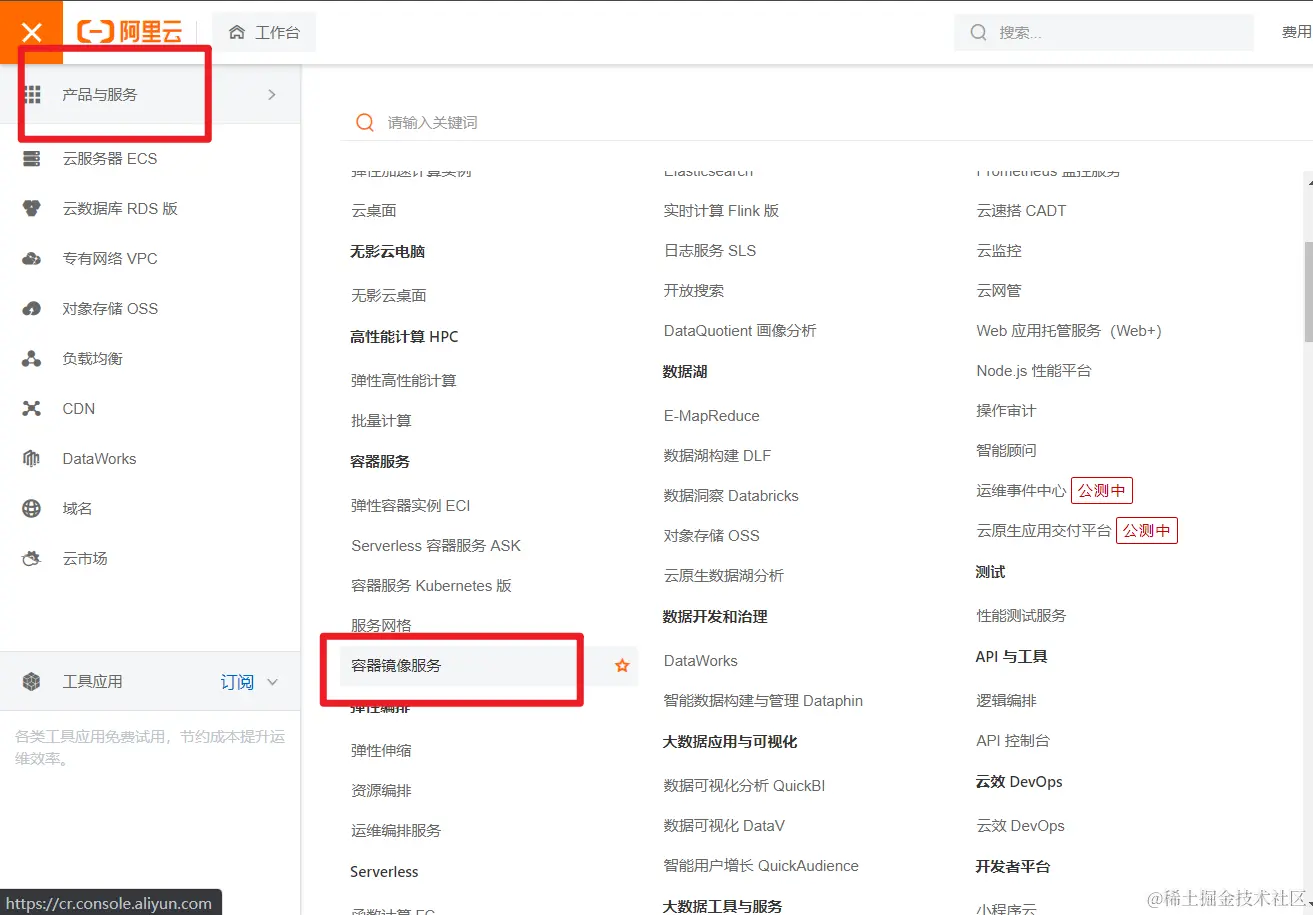Image resolution: width=1313 pixels, height=915 pixels.
Task: Click the 产品与服务 grid icon
Action: click(x=32, y=94)
